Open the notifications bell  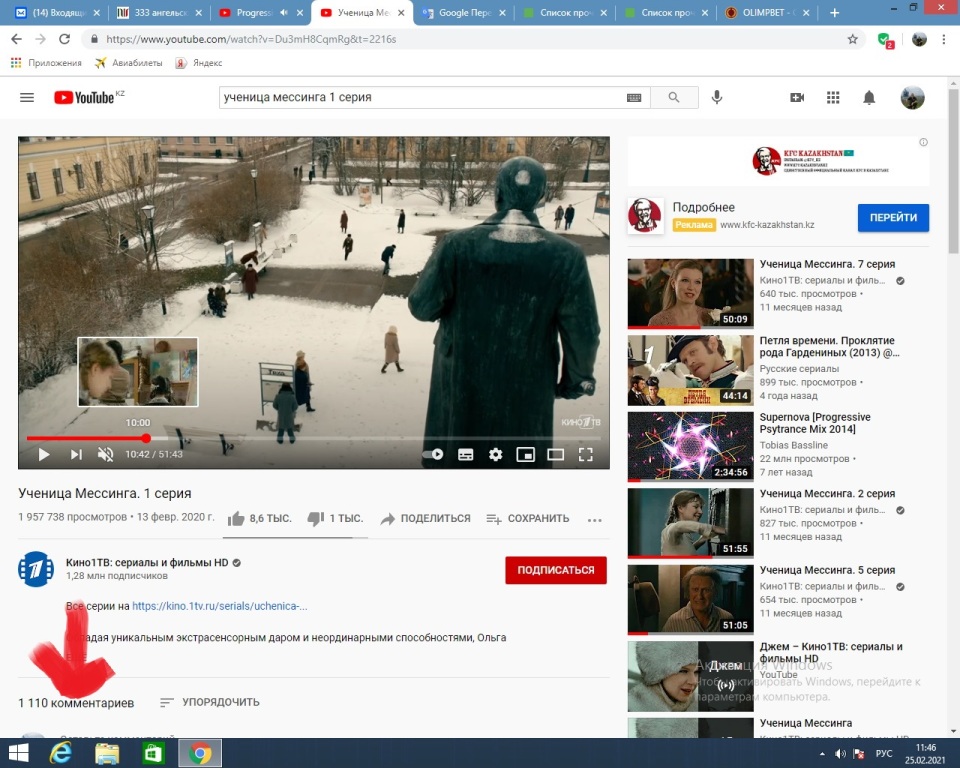(x=869, y=97)
